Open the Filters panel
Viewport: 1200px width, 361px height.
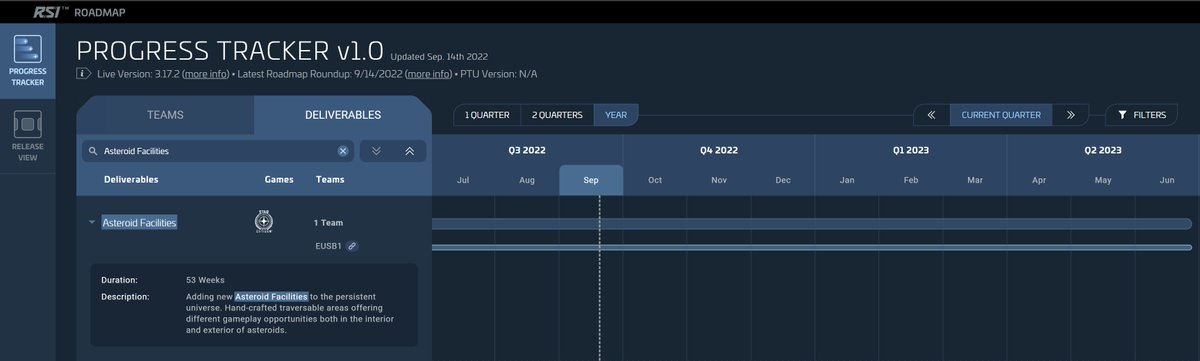pos(1141,115)
